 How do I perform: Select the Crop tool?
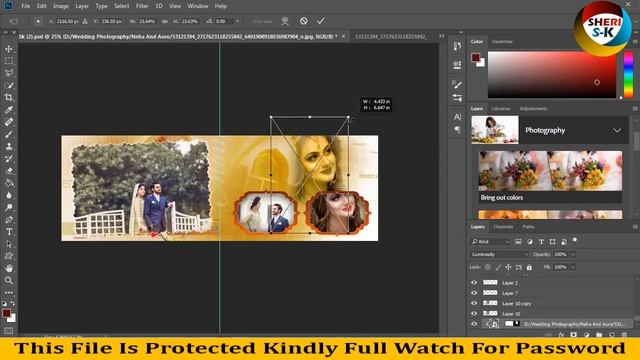tap(9, 98)
